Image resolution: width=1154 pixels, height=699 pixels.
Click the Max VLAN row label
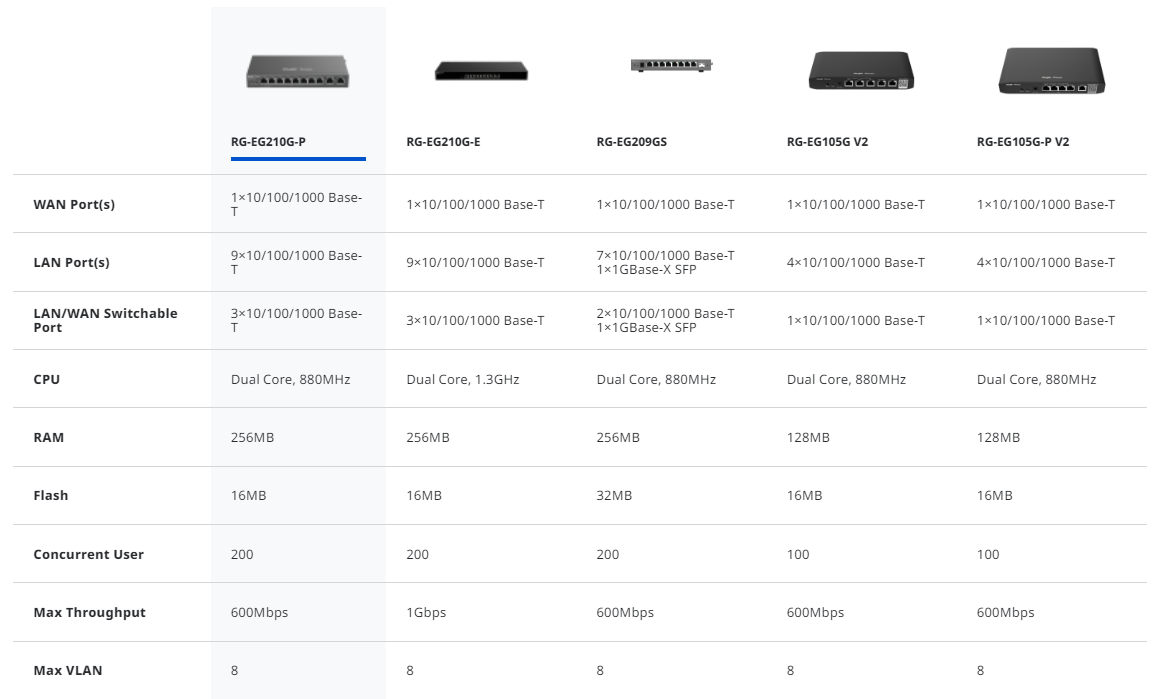click(67, 671)
